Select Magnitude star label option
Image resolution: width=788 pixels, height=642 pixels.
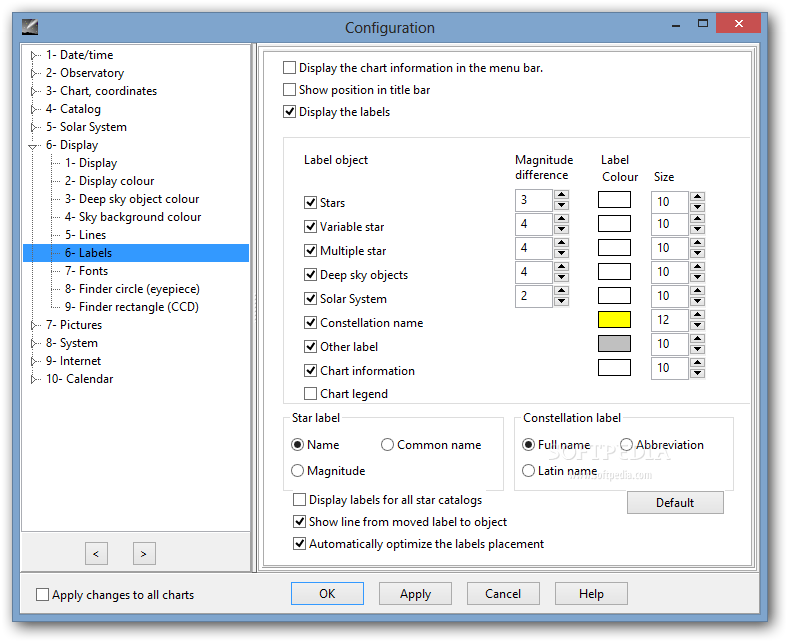click(298, 471)
